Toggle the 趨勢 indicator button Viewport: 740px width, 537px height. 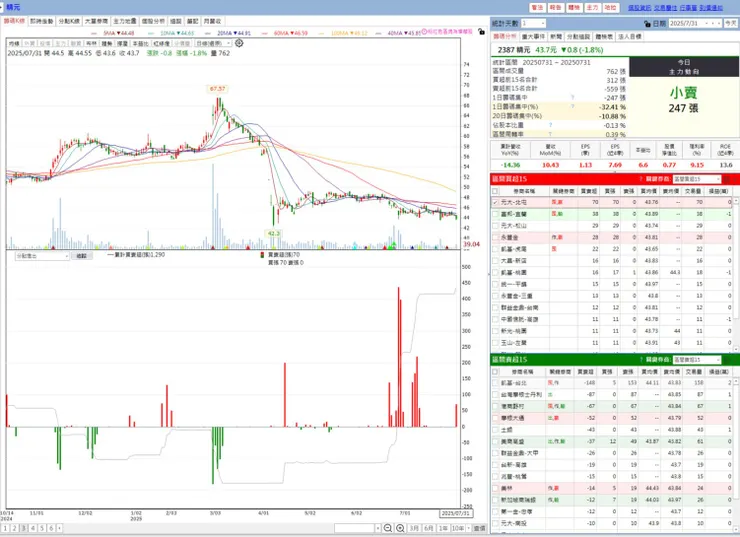(107, 43)
